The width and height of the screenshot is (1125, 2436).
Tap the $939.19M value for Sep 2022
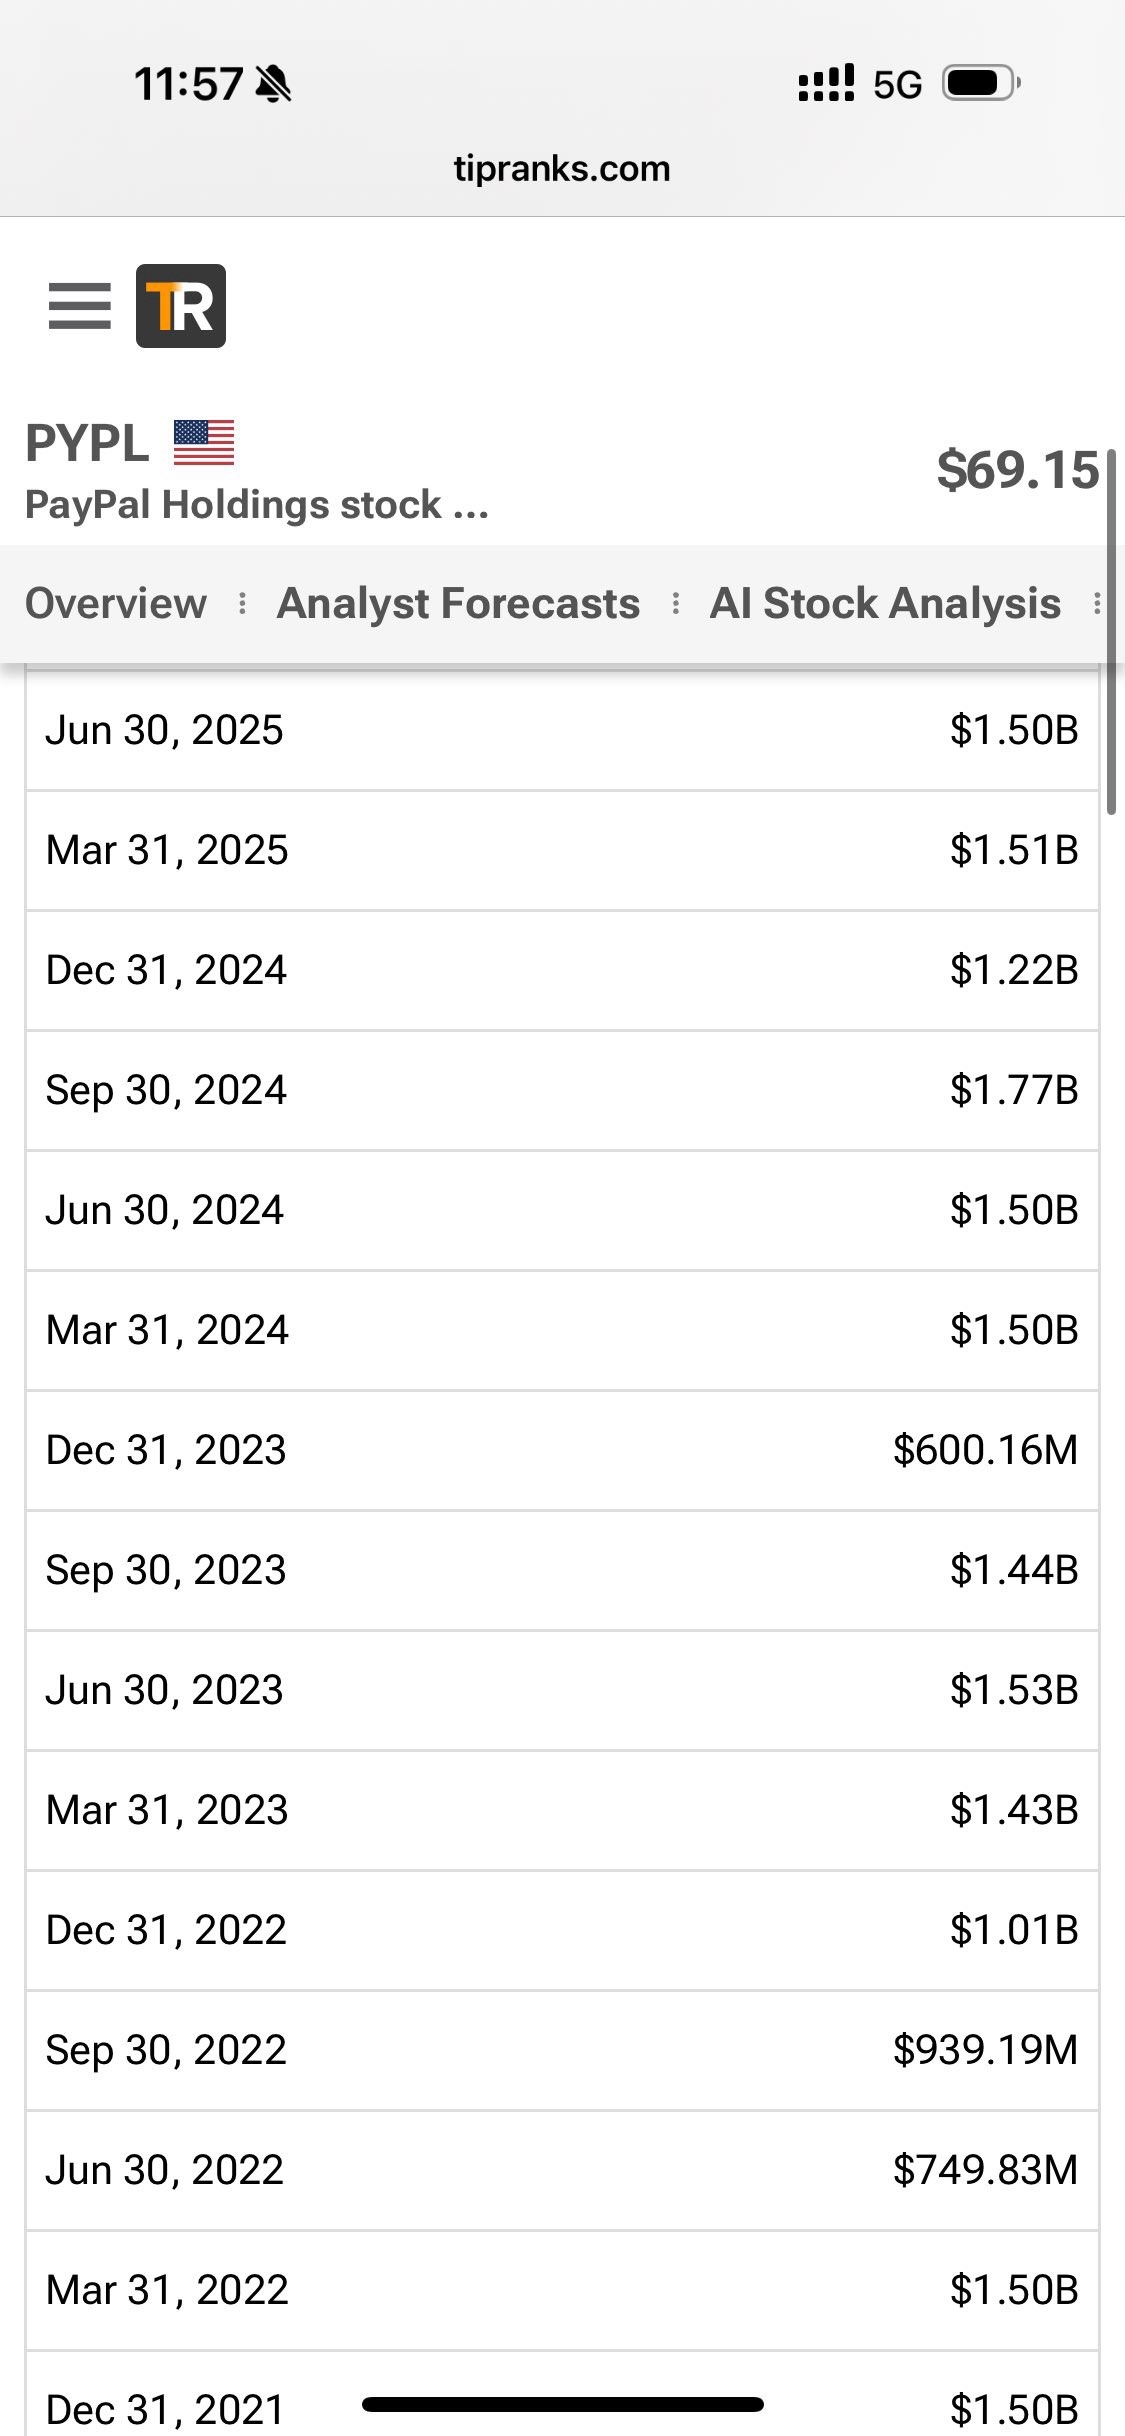tap(985, 2050)
